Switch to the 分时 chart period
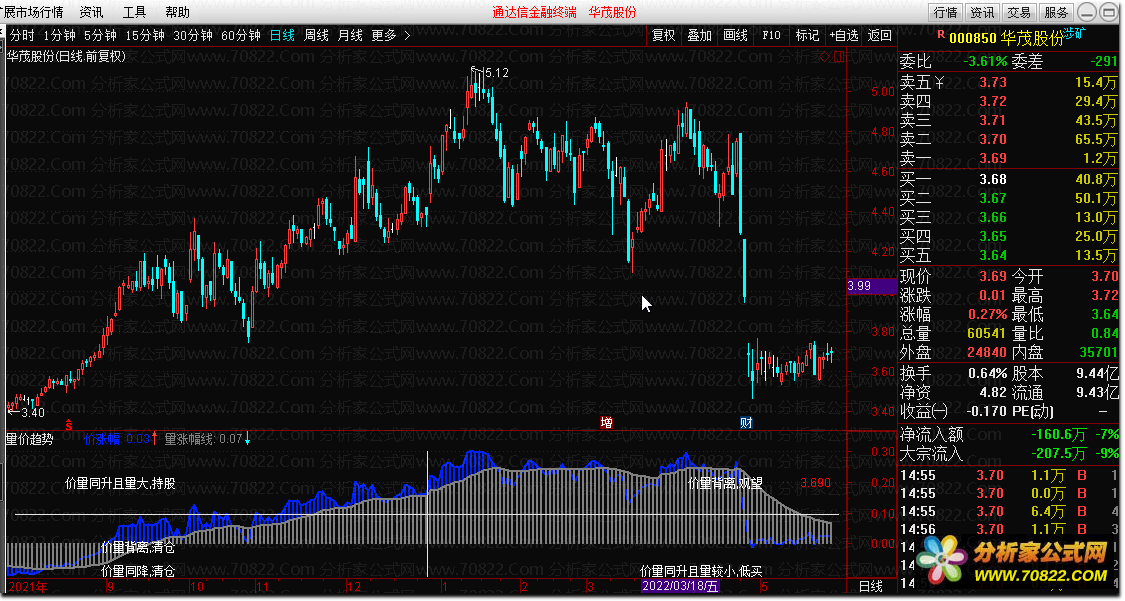Viewport: 1125px width, 601px height. (22, 35)
